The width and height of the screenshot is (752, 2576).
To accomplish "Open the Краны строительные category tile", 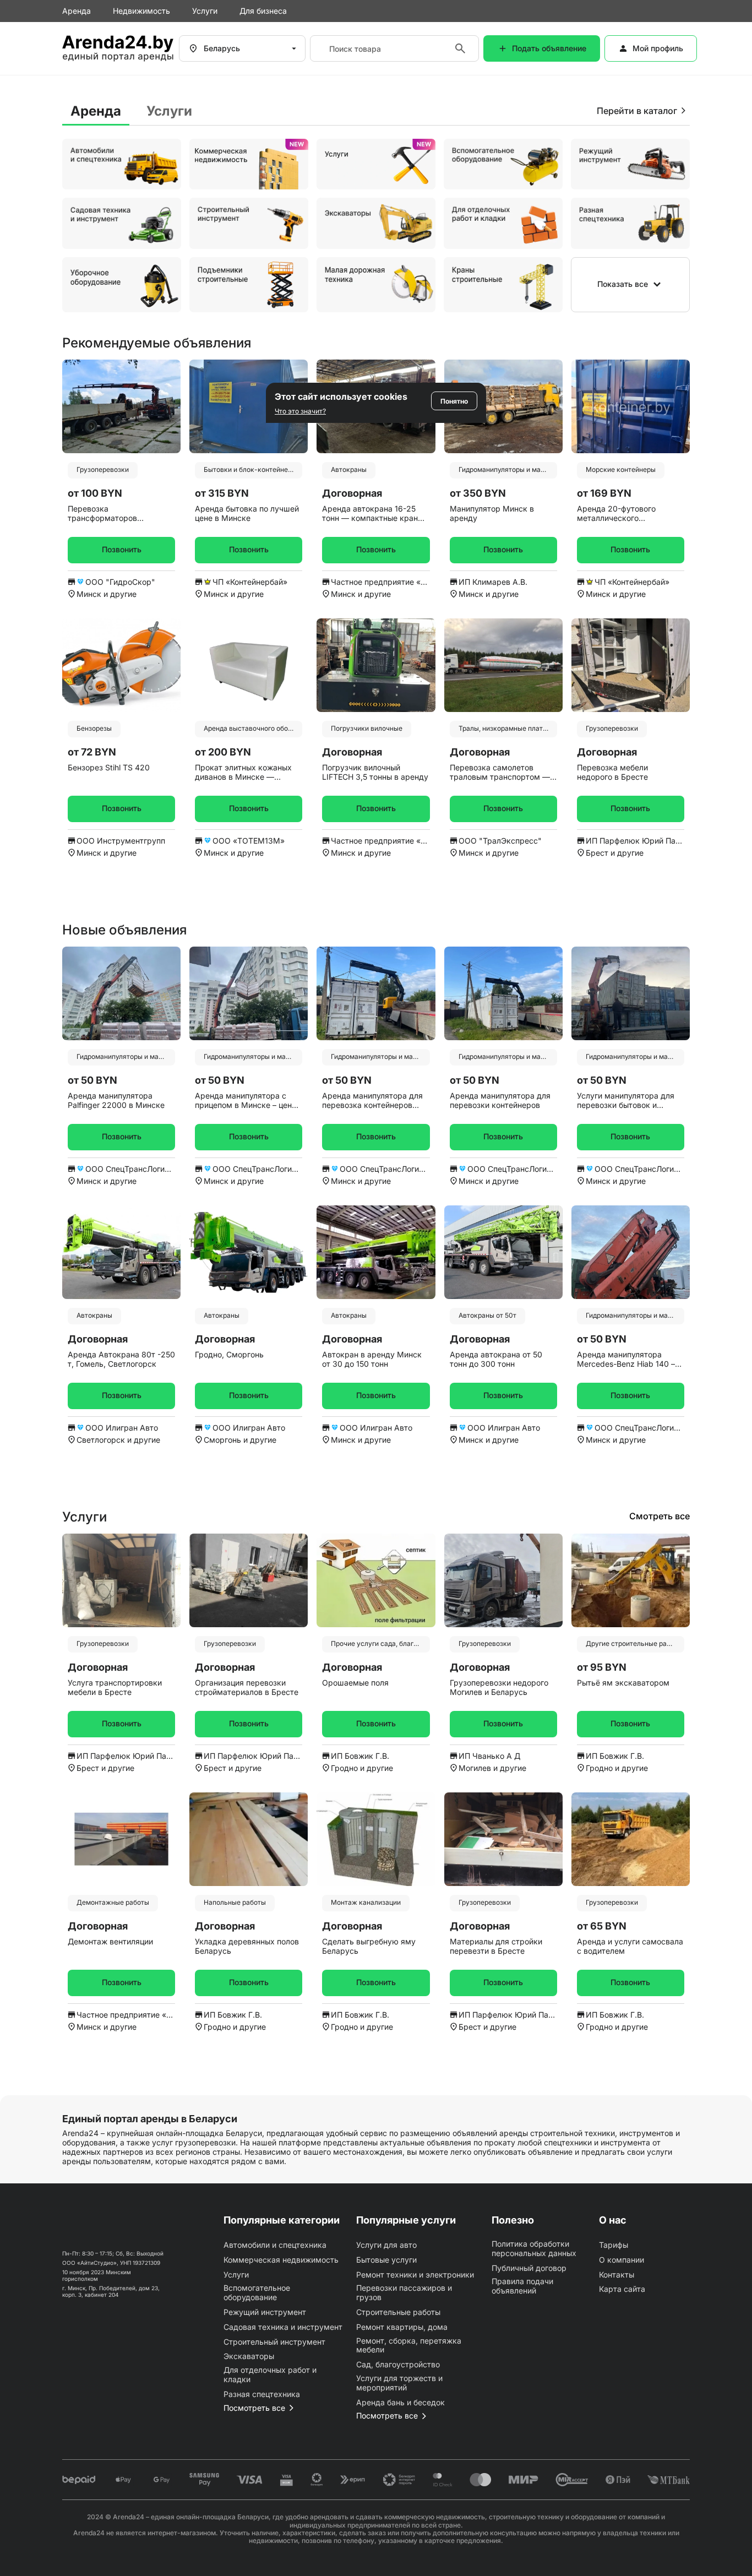I will coord(503,285).
